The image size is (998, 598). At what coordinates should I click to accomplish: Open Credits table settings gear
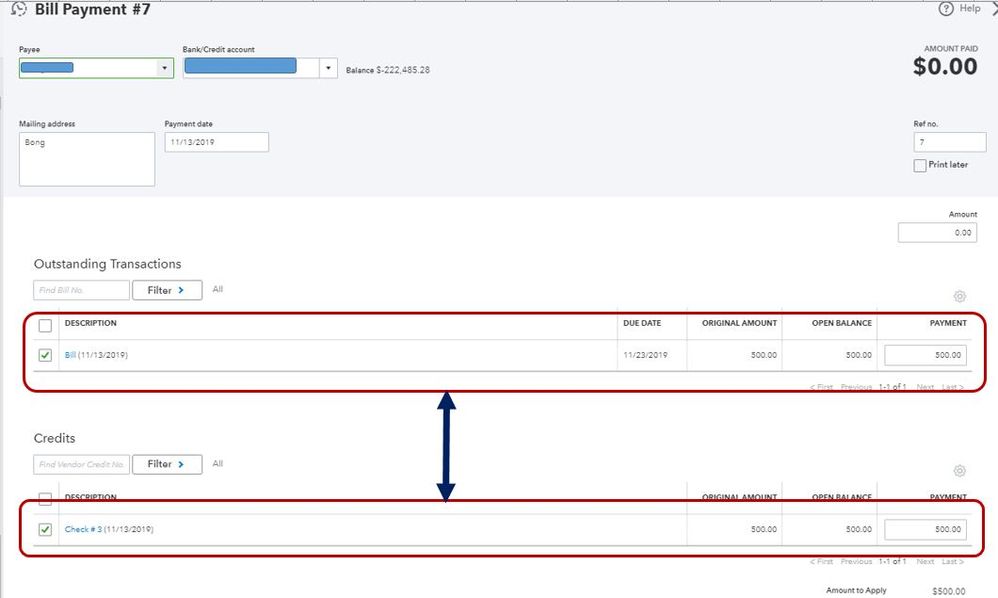click(x=960, y=471)
